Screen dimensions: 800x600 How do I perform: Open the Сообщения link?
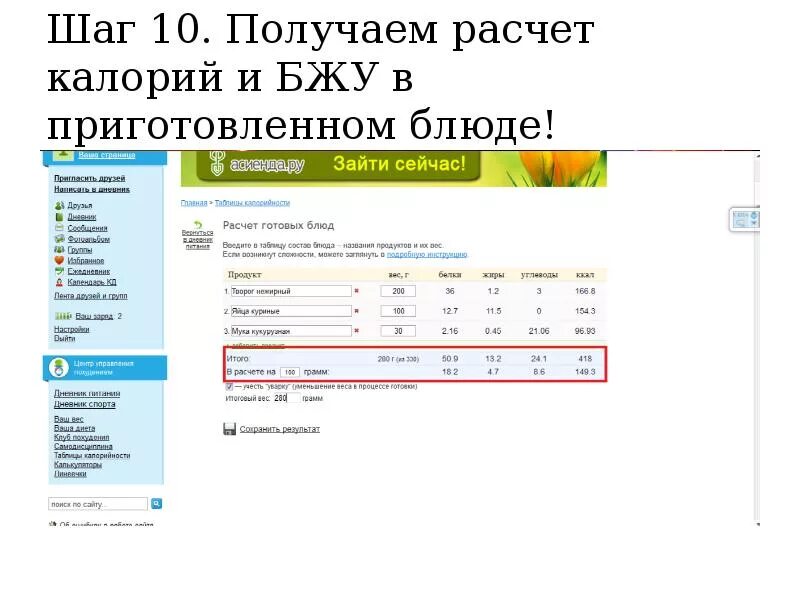[88, 228]
